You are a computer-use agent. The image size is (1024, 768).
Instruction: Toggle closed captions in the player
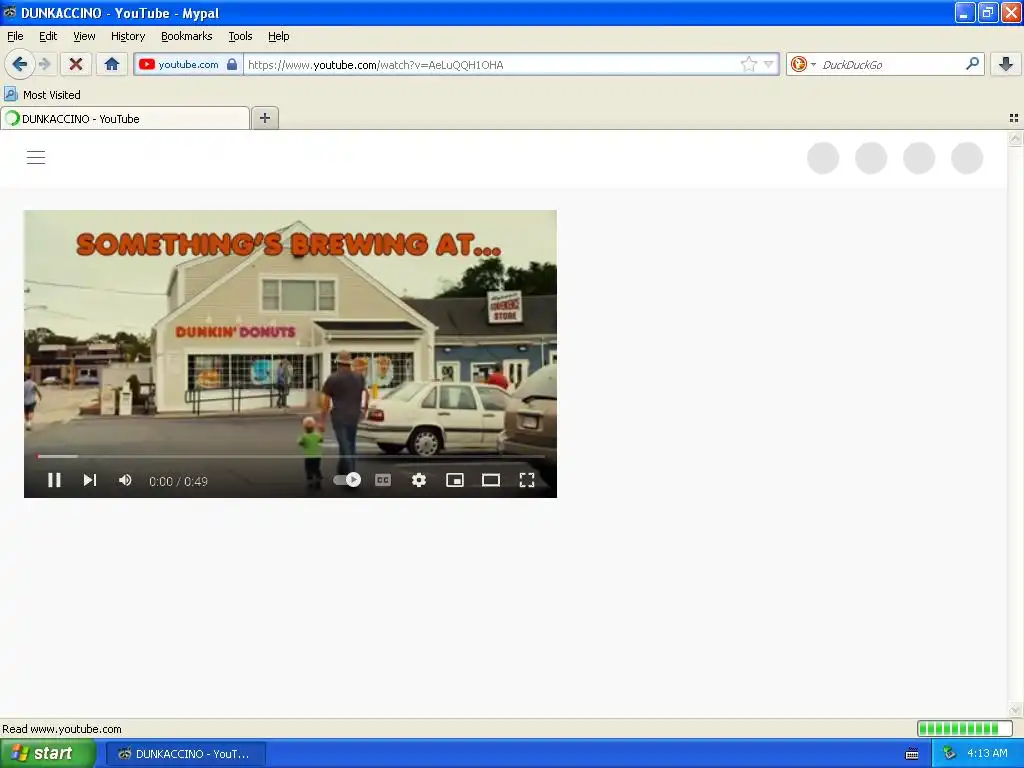point(383,480)
